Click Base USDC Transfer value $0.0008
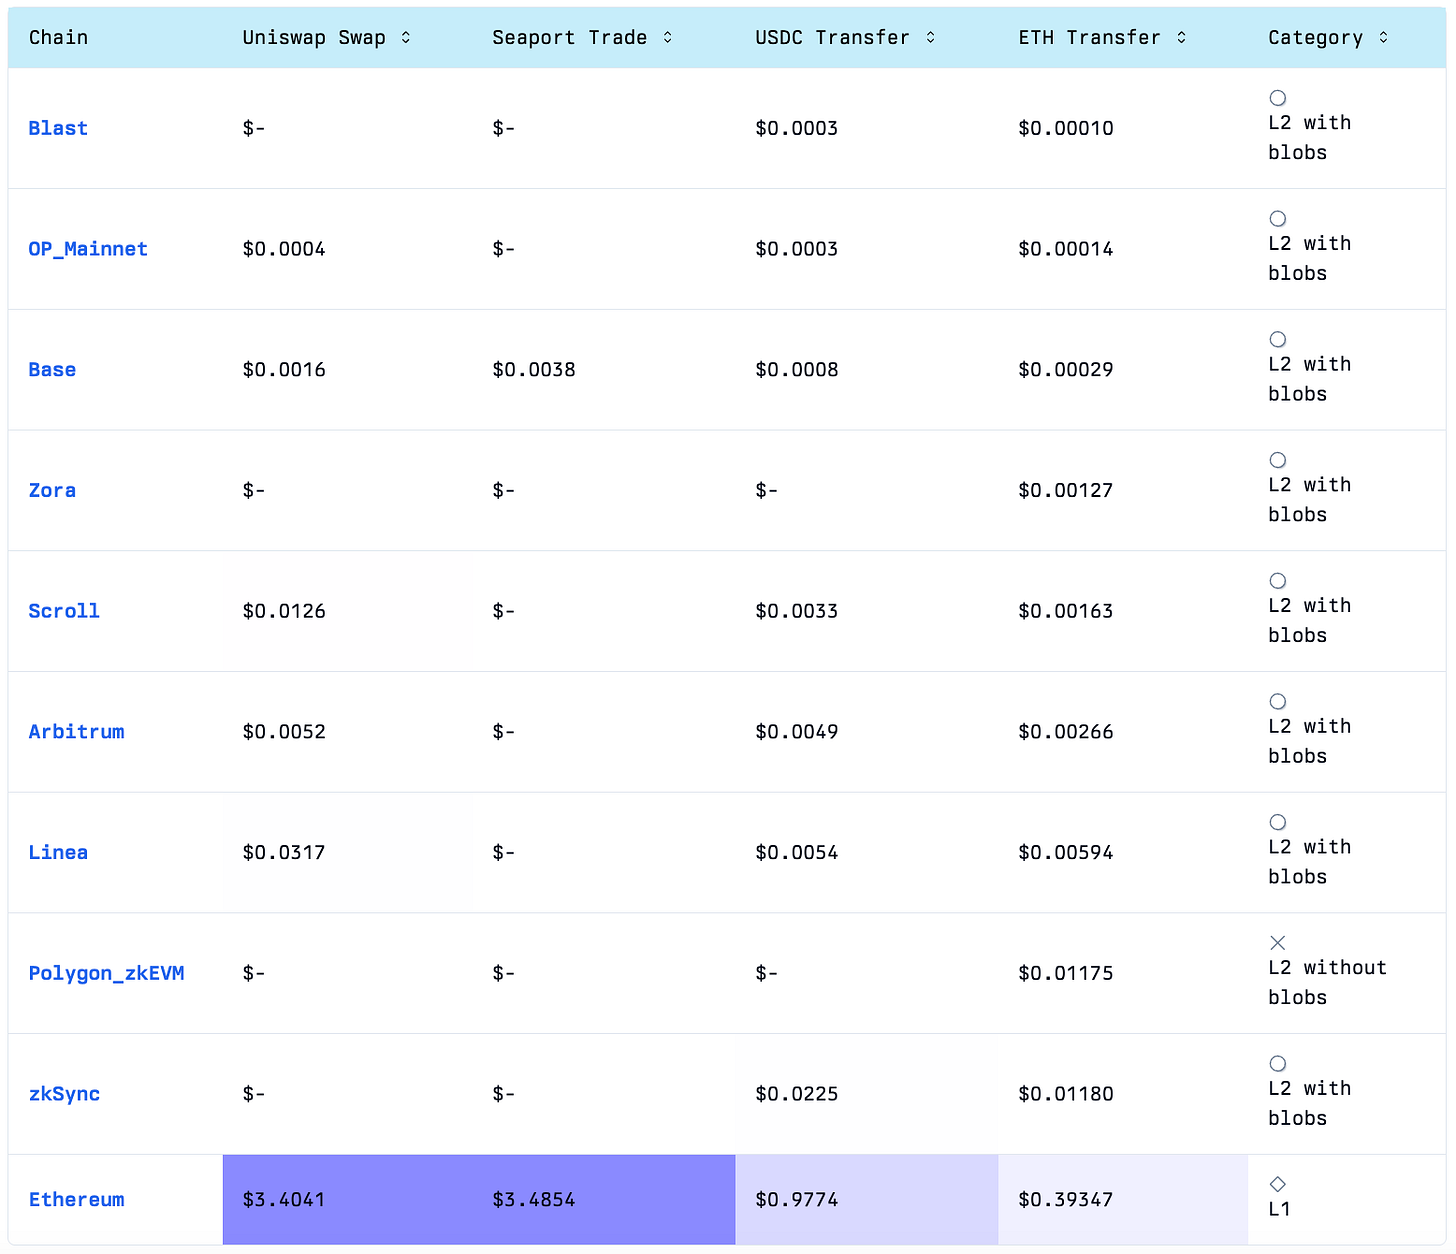Viewport: 1456px width, 1254px height. pos(797,370)
